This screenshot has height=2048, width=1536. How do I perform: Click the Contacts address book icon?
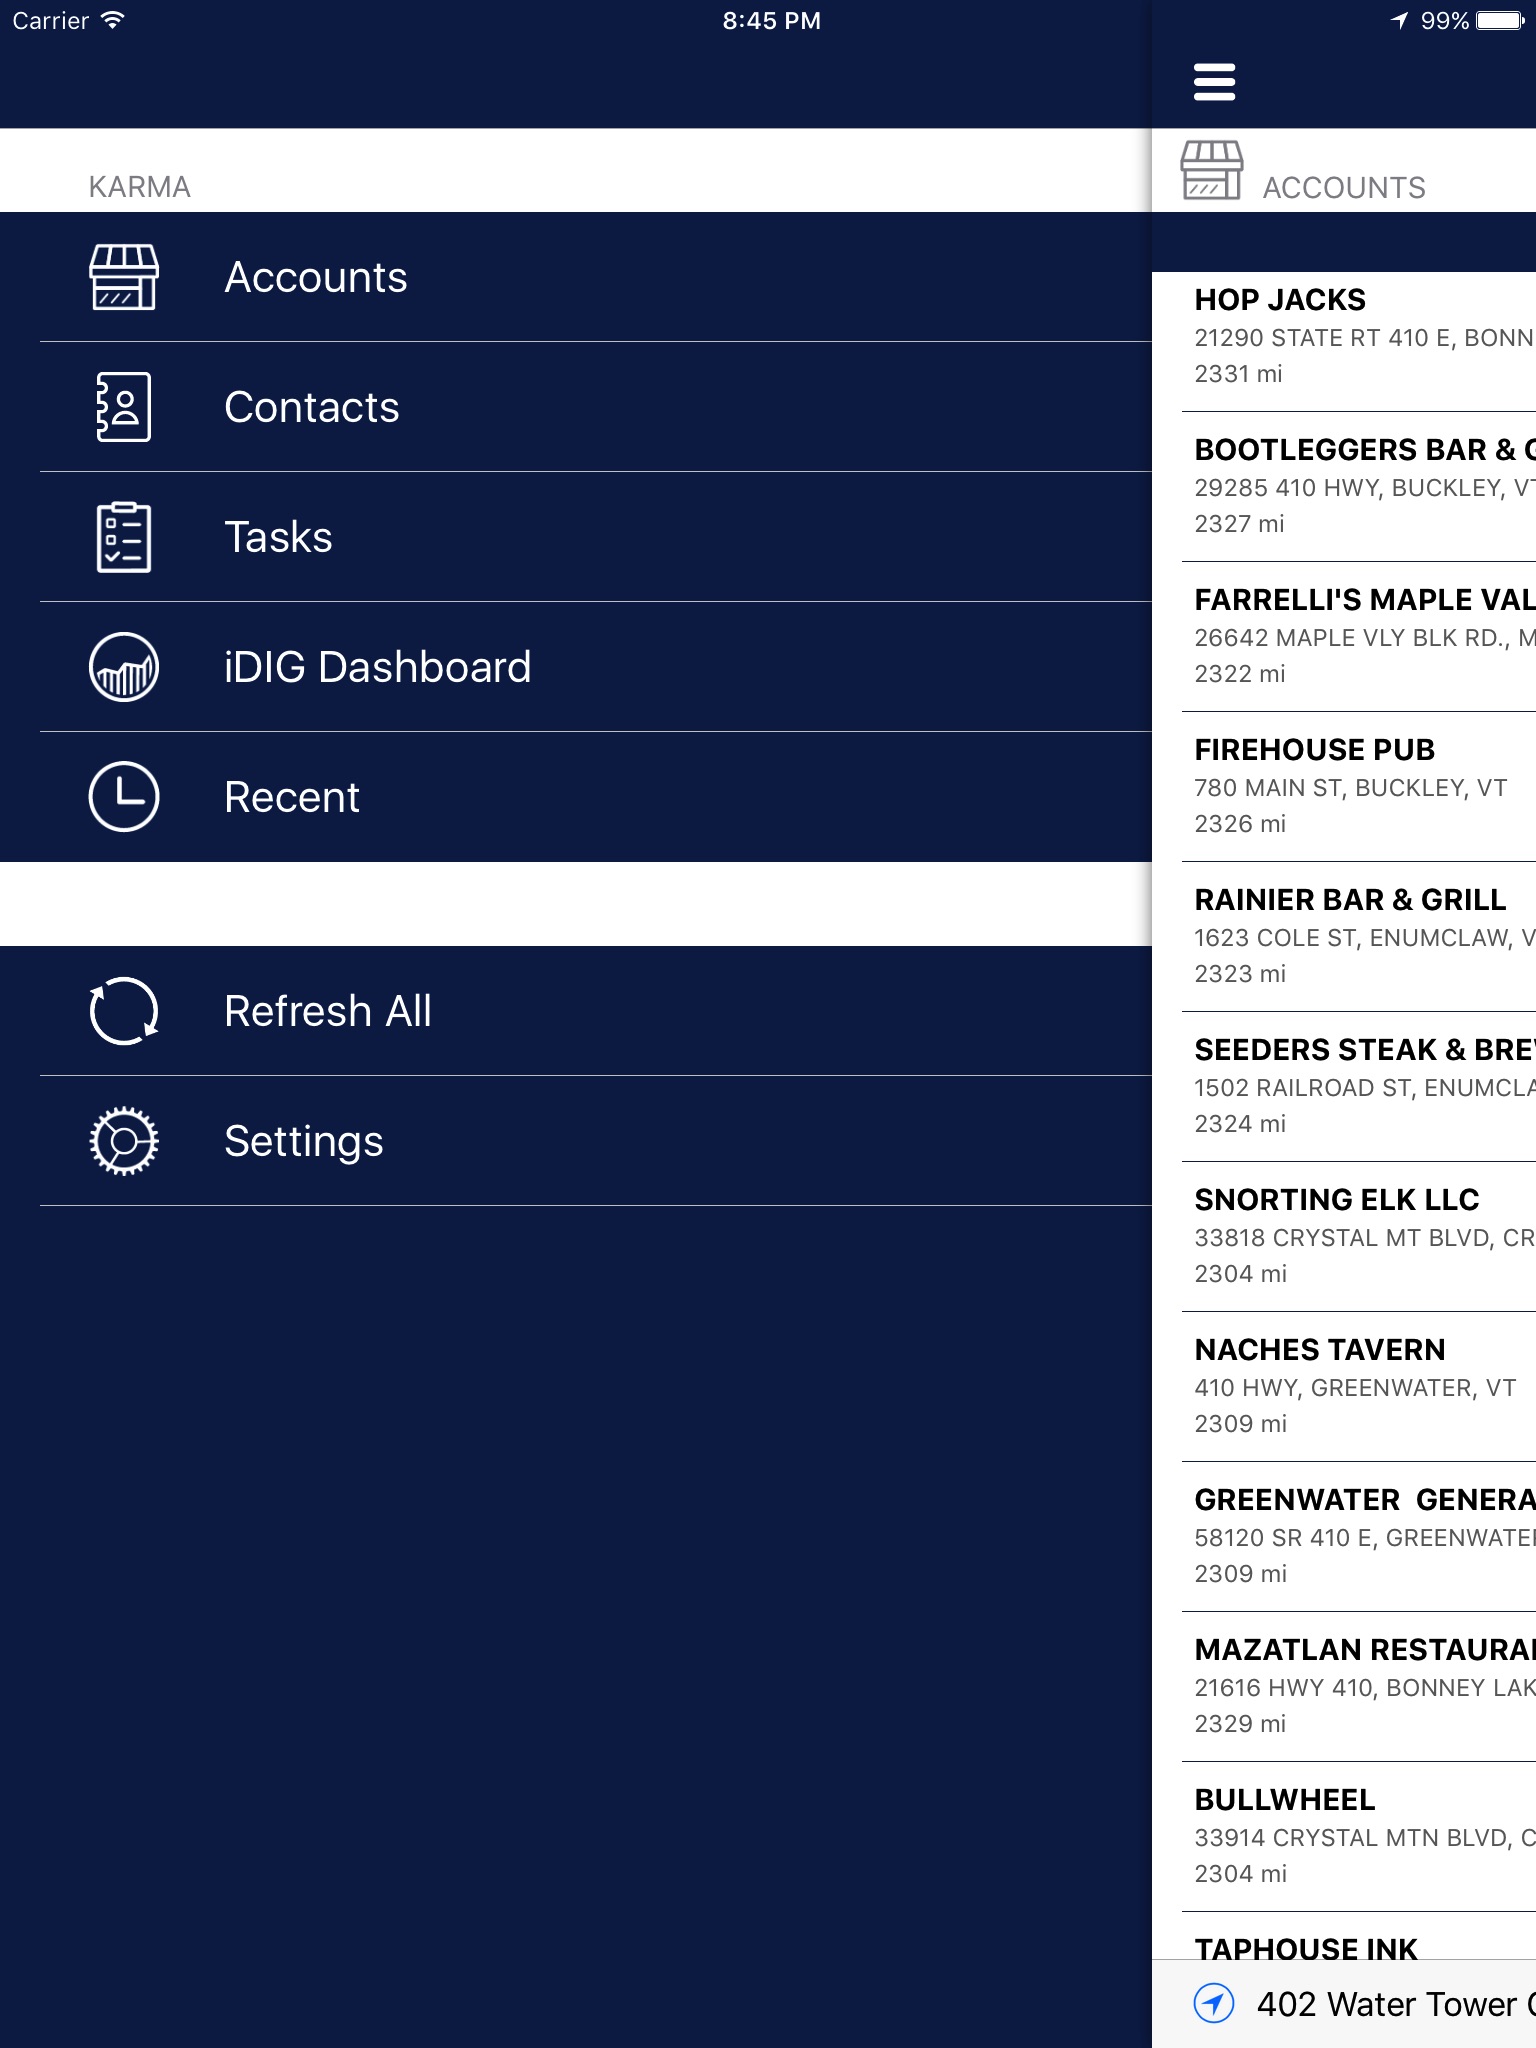tap(124, 407)
